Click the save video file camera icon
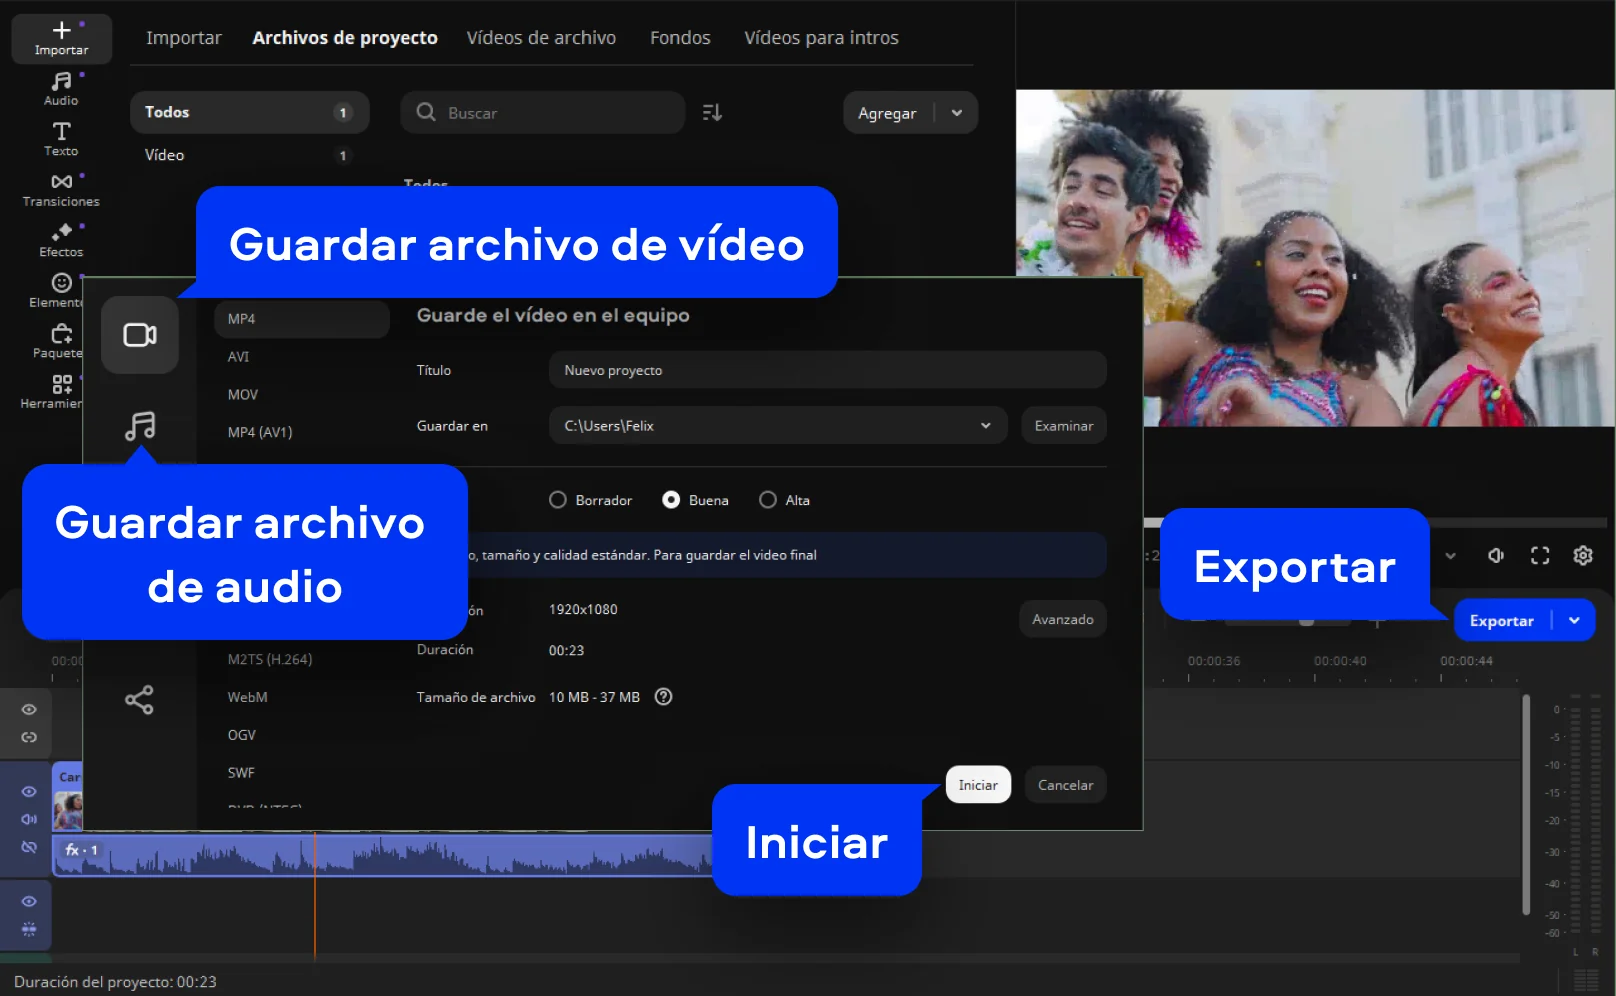 coord(140,335)
